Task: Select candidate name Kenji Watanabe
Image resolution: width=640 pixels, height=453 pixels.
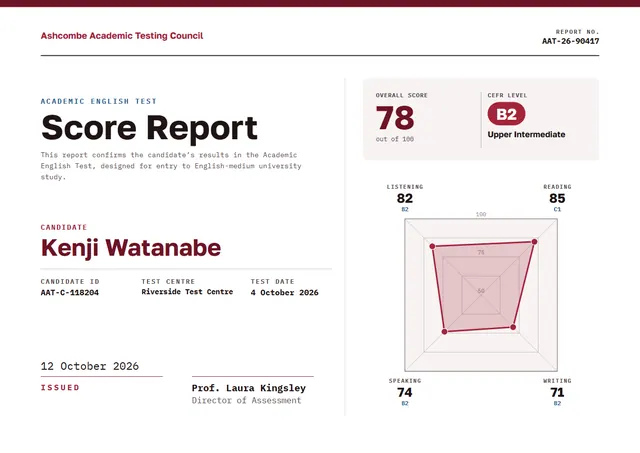Action: tap(131, 248)
